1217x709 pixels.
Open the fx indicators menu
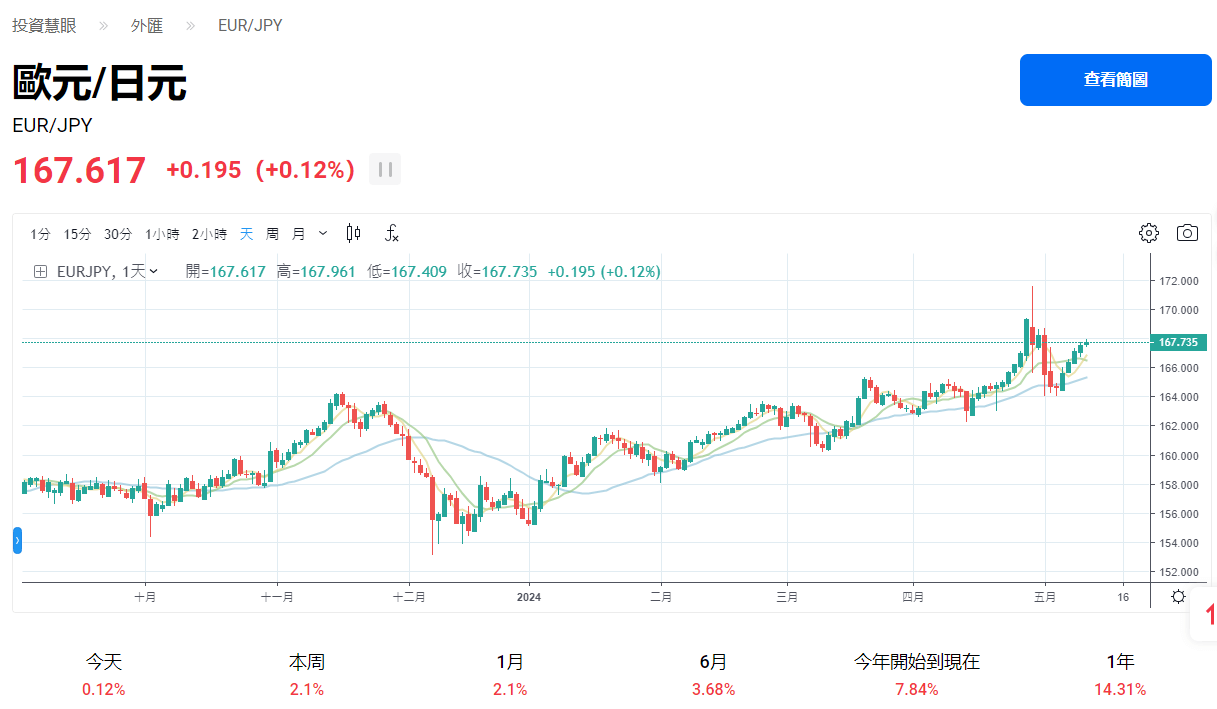point(392,233)
